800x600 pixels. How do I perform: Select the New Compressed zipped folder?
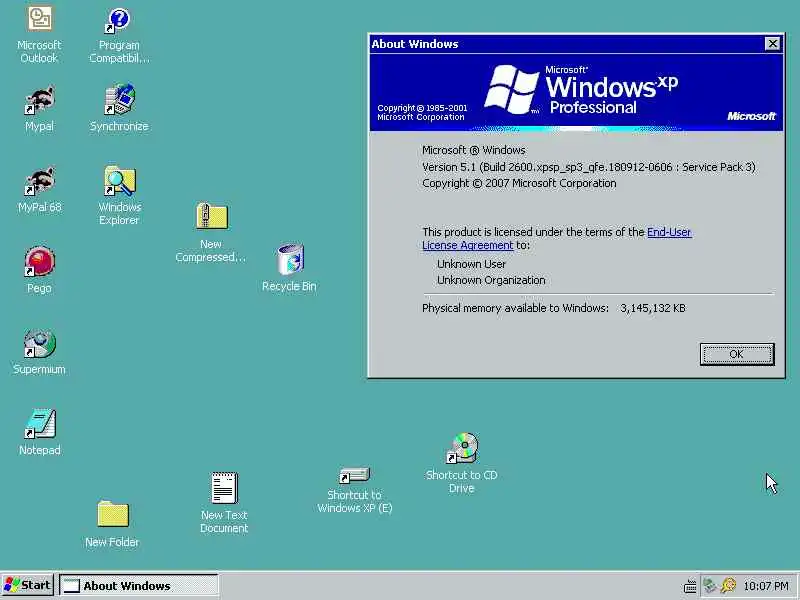pos(211,233)
